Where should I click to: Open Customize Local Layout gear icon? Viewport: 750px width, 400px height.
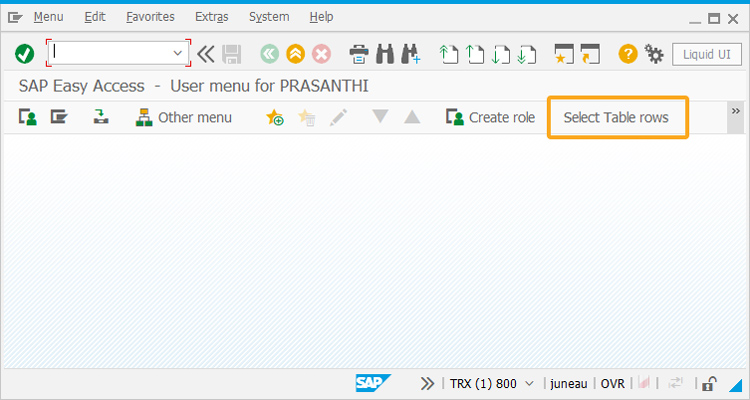(654, 54)
